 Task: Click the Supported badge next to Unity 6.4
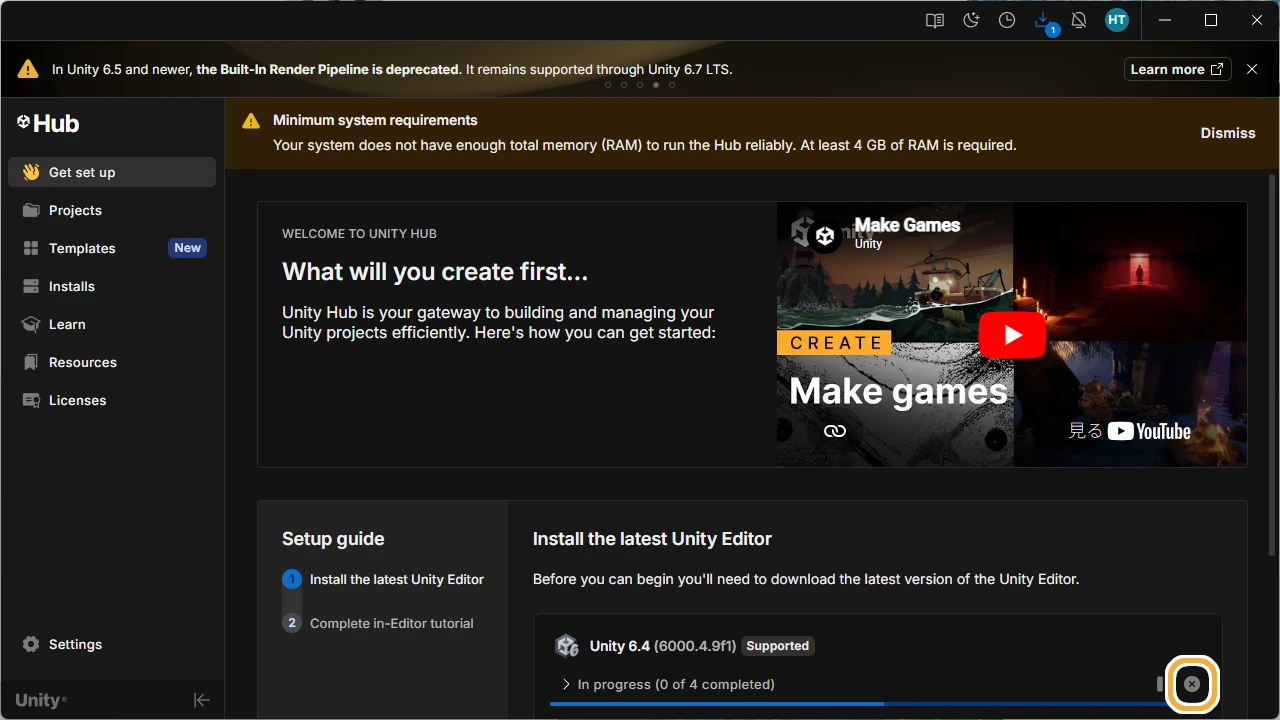778,646
